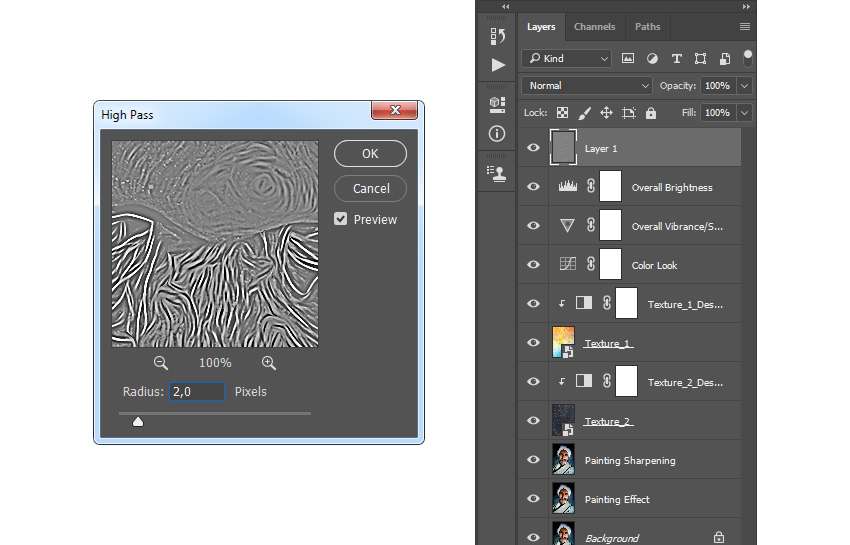The width and height of the screenshot is (850, 545).
Task: Open the Normal blend mode dropdown
Action: tap(587, 86)
